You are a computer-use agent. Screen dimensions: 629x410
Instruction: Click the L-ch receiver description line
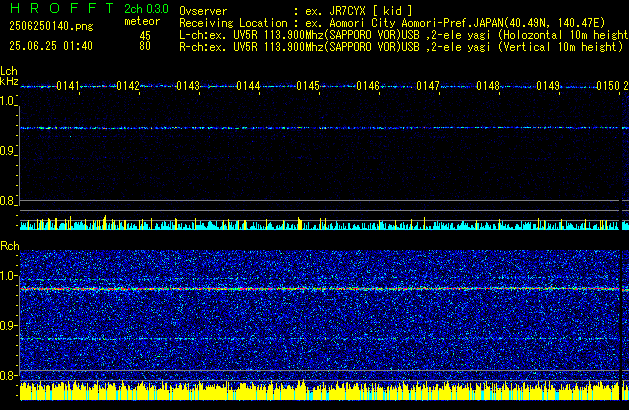pyautogui.click(x=404, y=35)
